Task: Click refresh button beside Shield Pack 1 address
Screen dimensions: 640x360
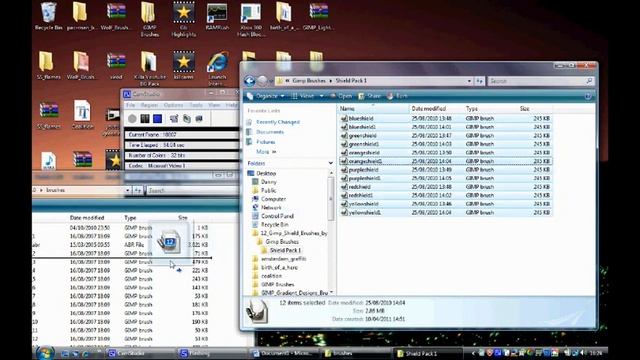Action: (x=480, y=81)
